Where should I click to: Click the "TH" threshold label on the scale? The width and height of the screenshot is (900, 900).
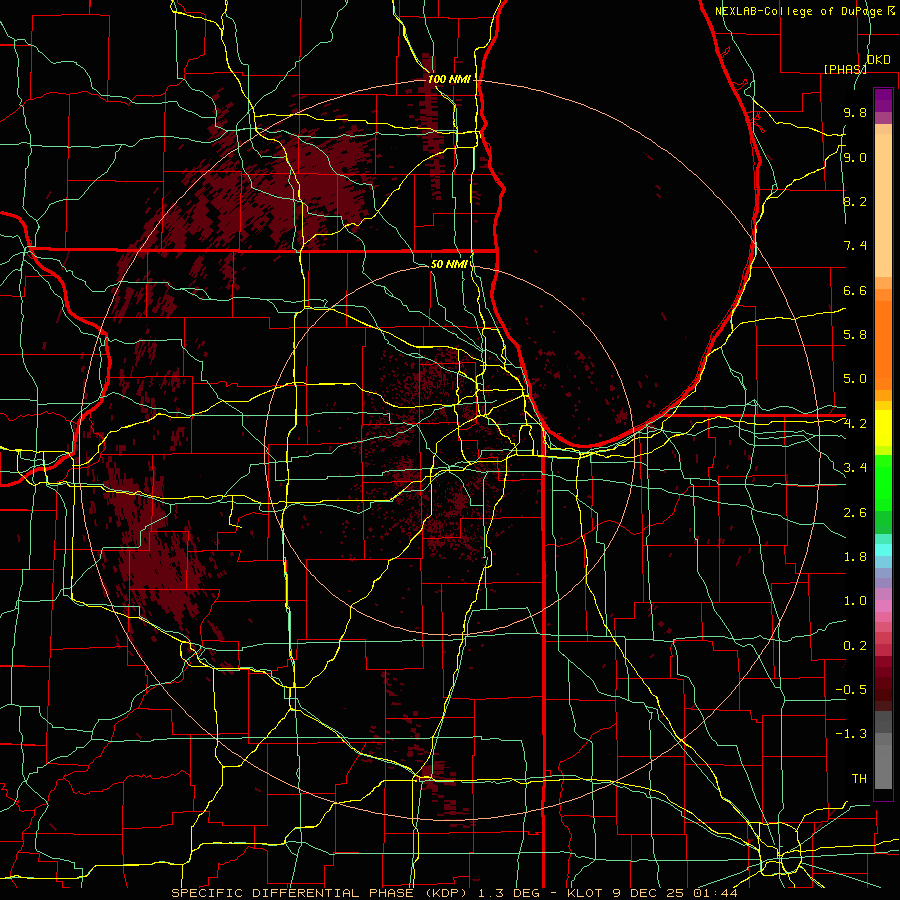859,779
